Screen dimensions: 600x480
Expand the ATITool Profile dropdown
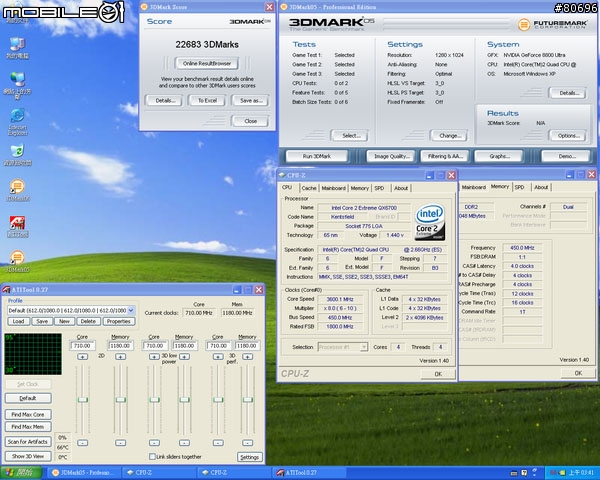click(x=131, y=310)
